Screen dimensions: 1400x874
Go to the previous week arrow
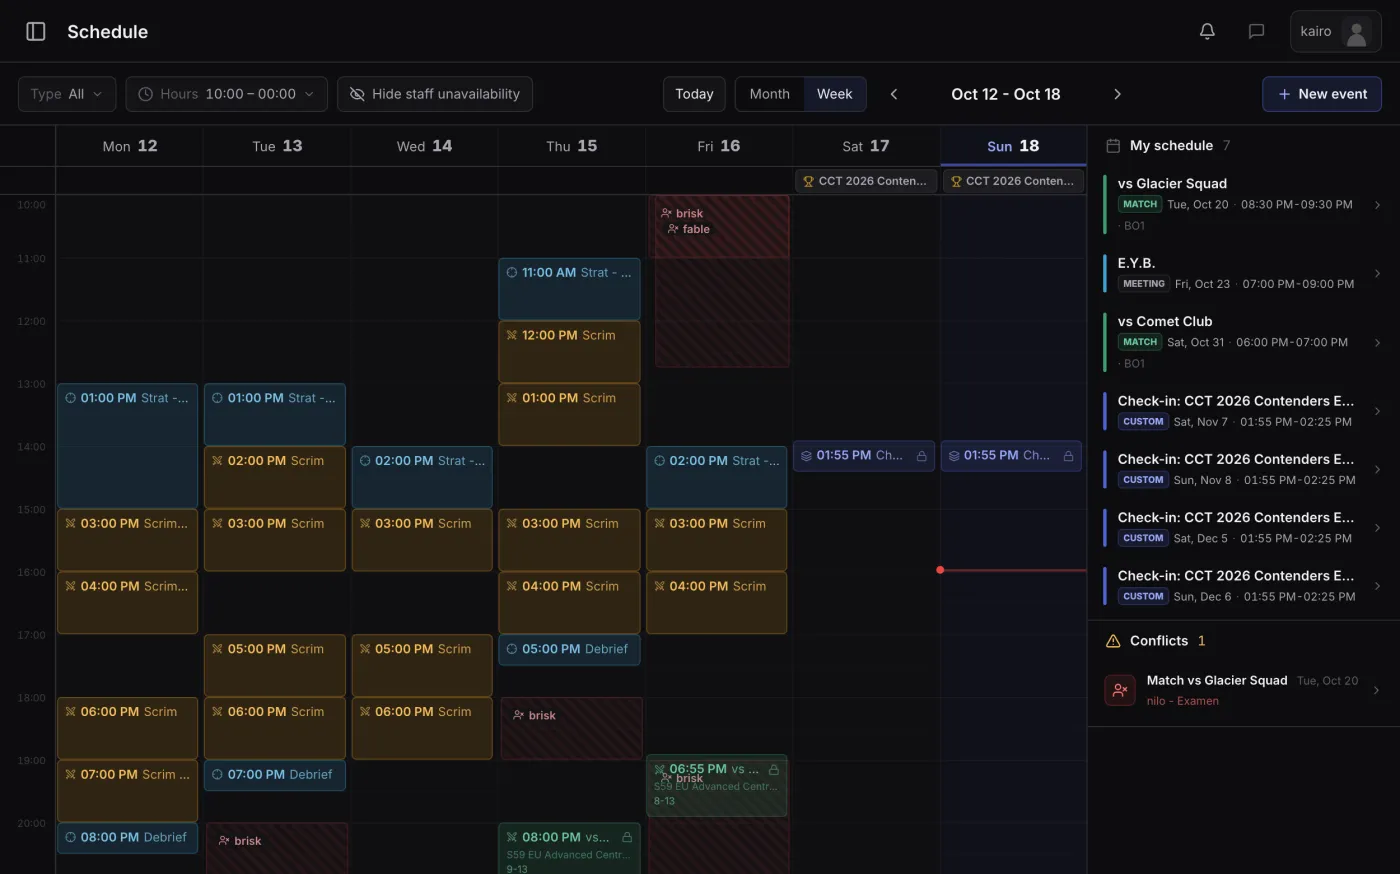pyautogui.click(x=894, y=94)
